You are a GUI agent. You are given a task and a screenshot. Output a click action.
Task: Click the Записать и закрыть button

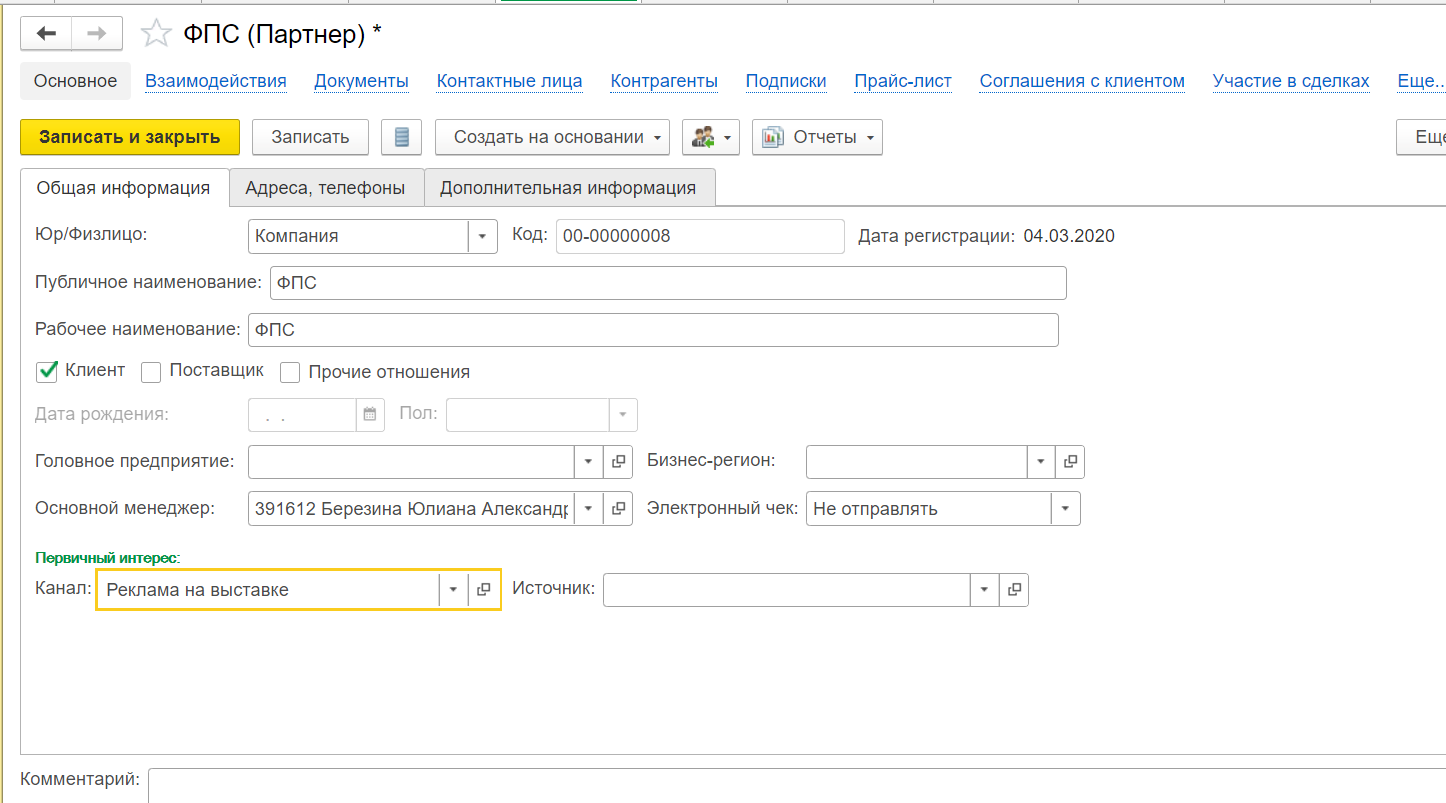tap(129, 137)
